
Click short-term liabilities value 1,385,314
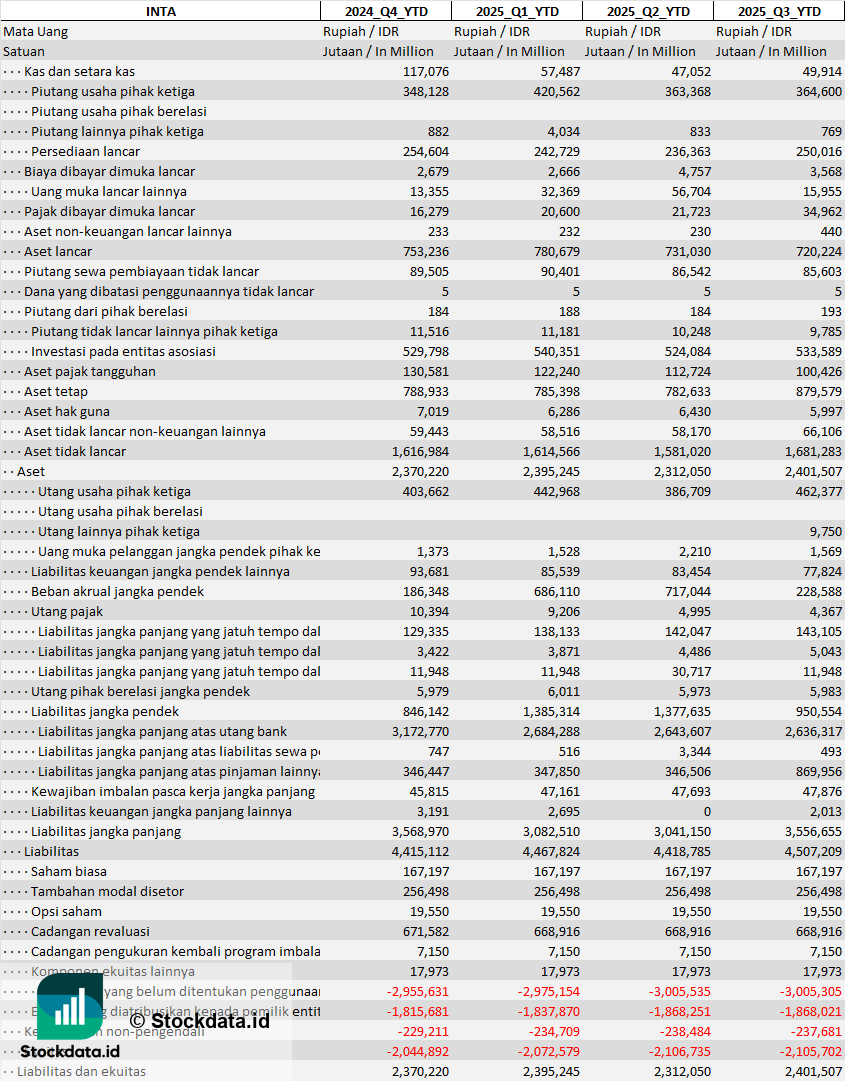551,711
